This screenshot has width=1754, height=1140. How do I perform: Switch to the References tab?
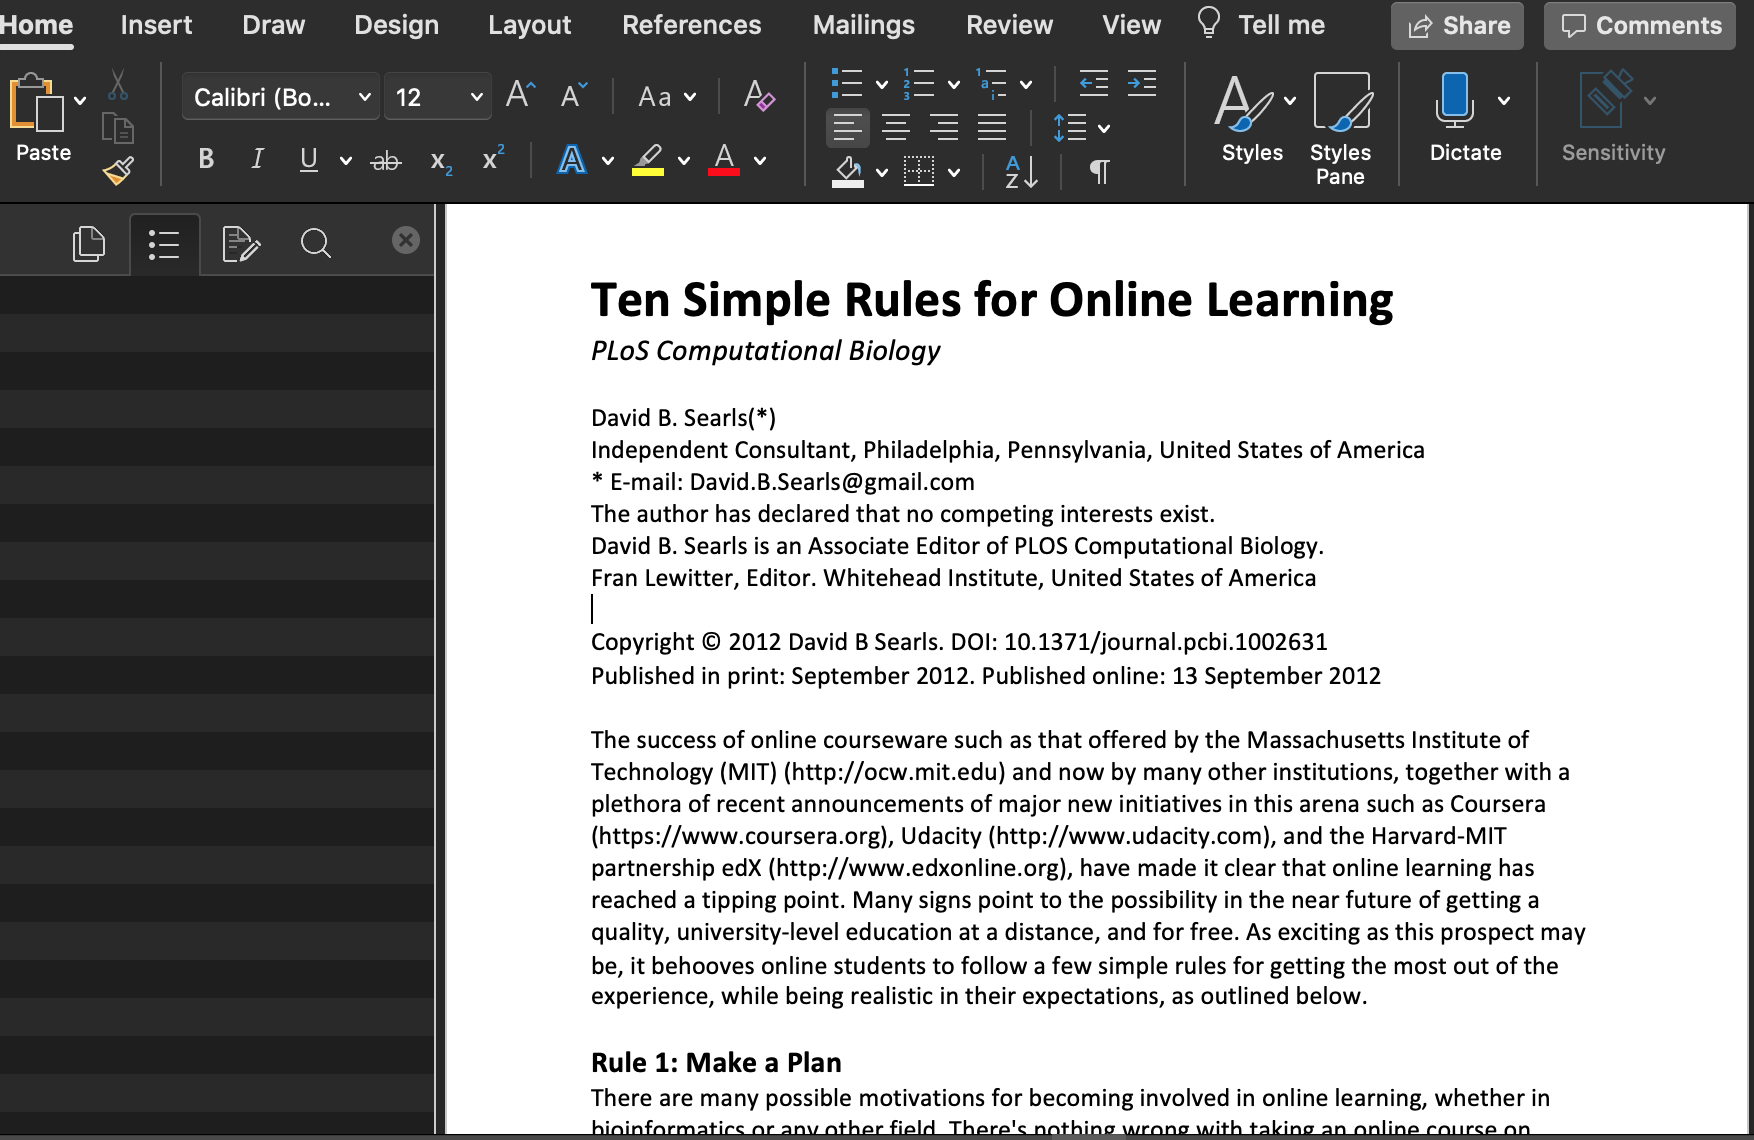click(x=691, y=25)
